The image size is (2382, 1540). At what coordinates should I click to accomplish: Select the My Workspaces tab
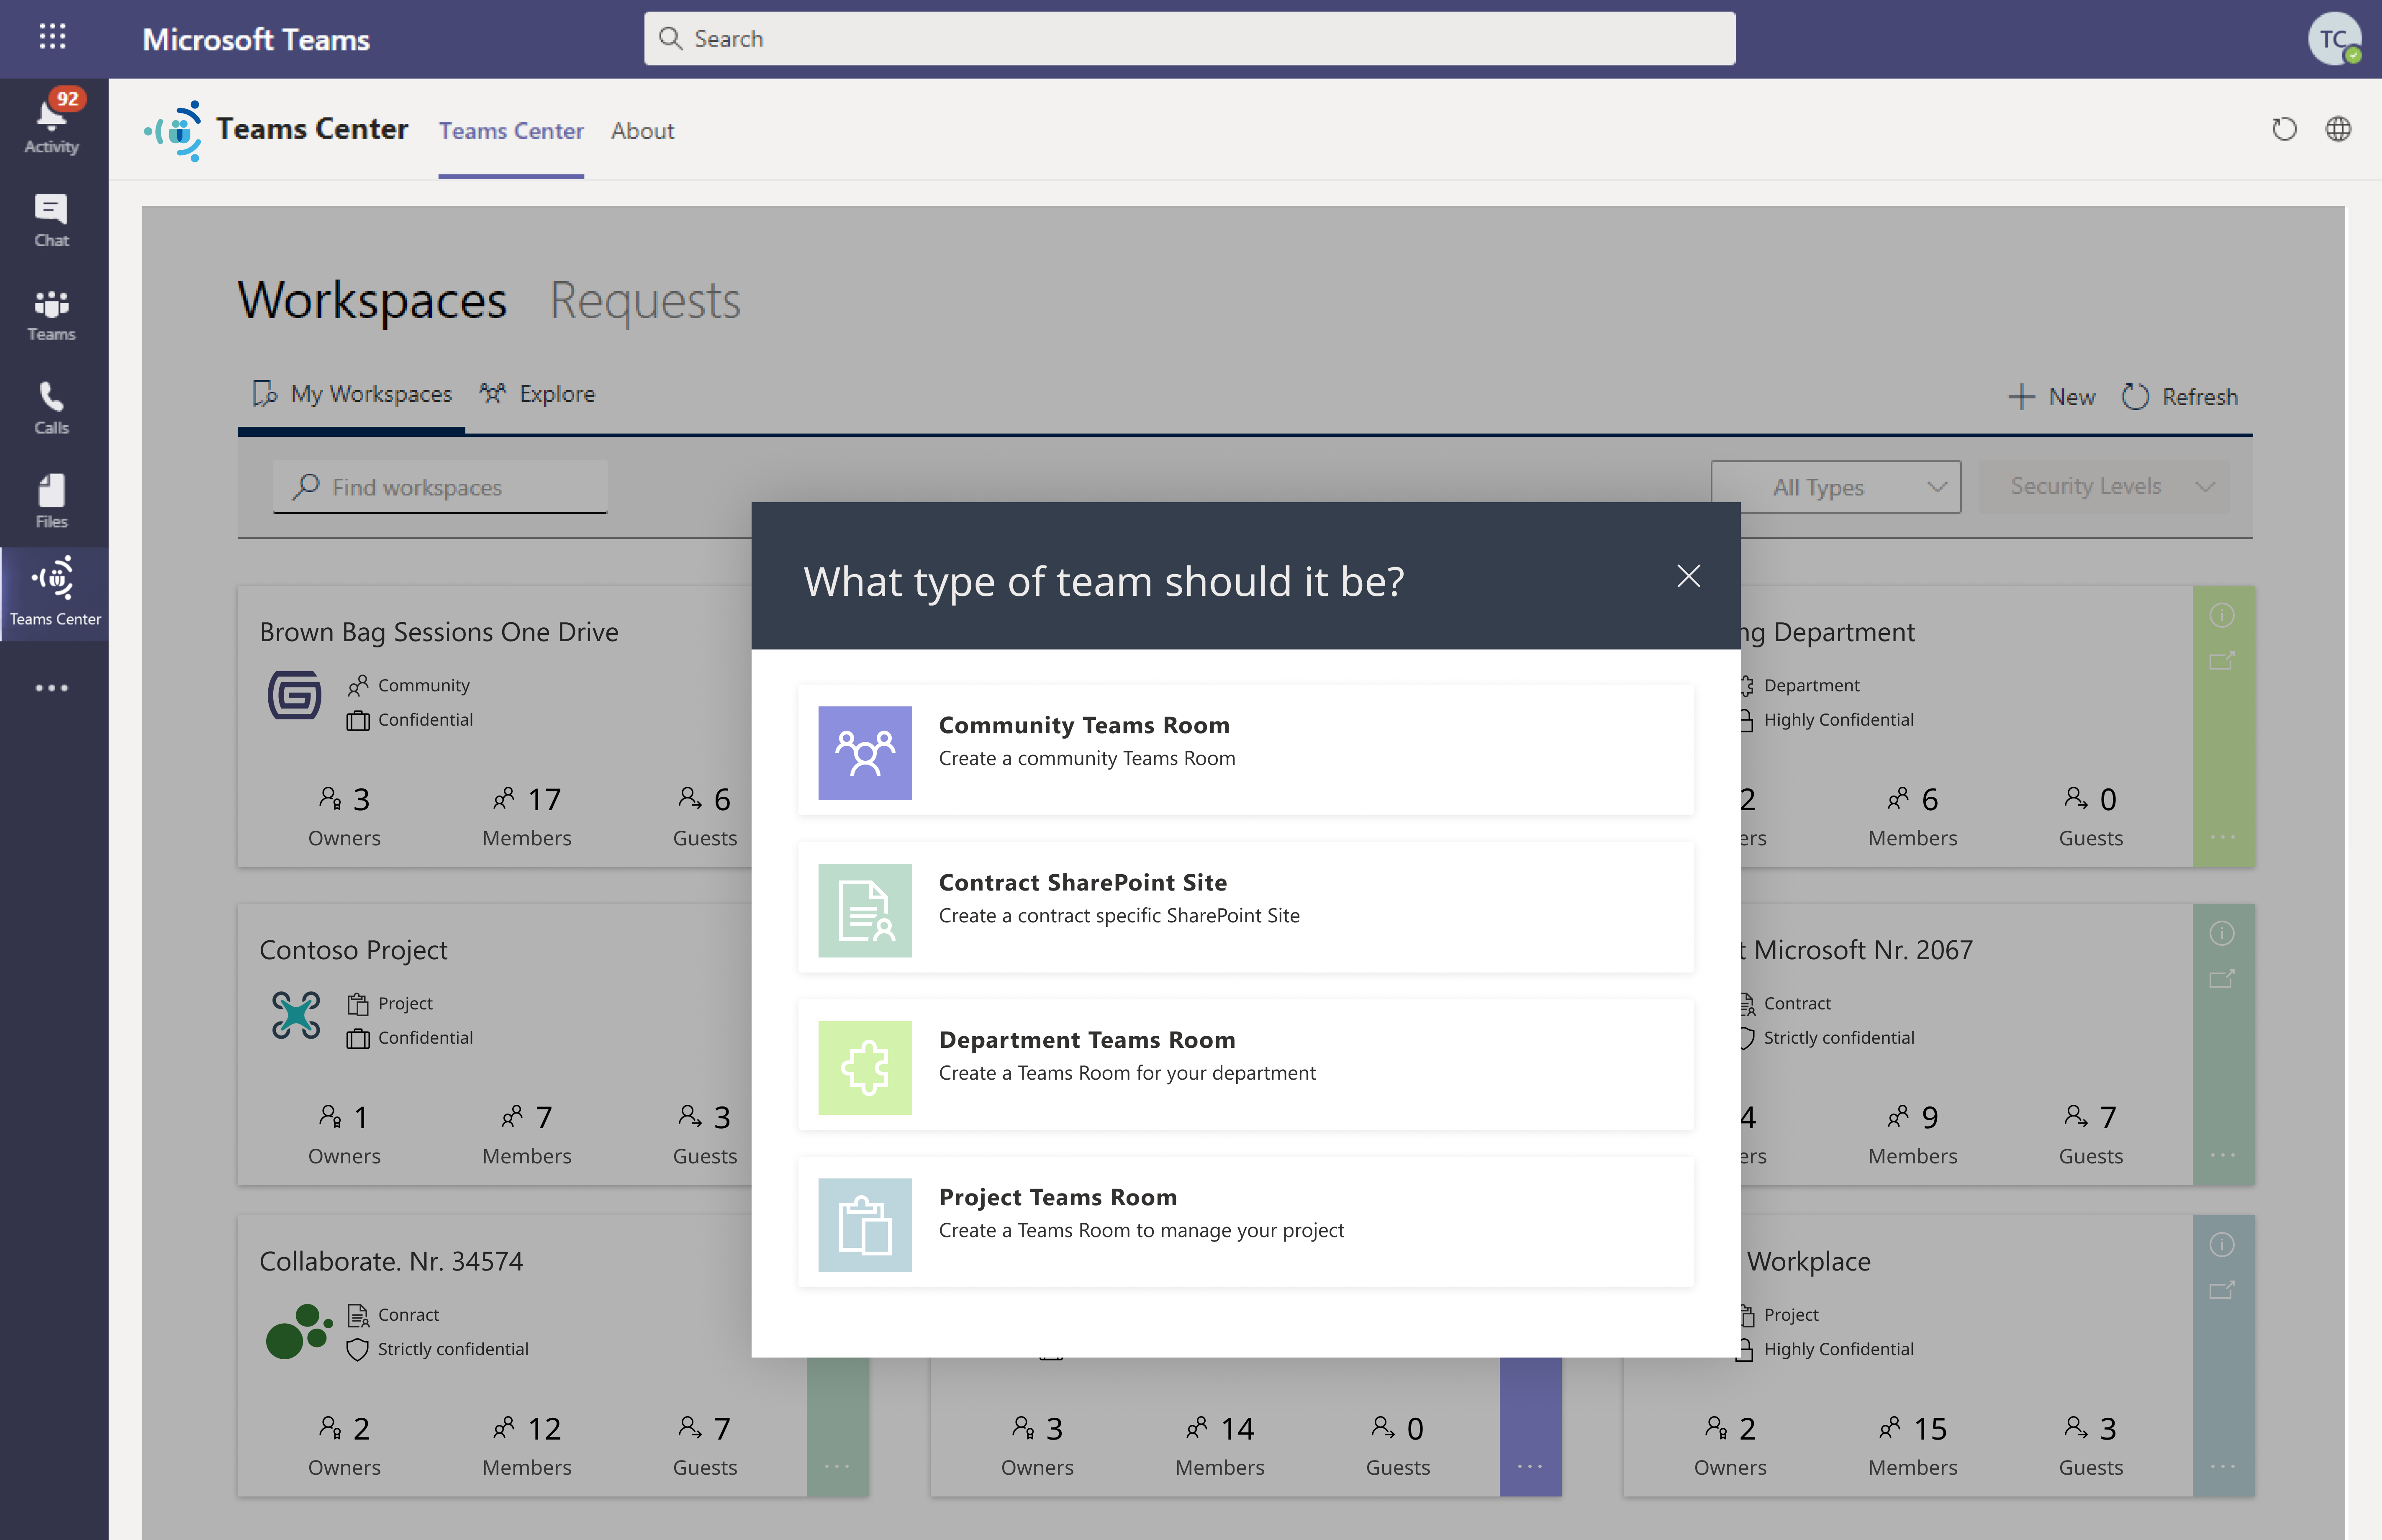pyautogui.click(x=352, y=394)
